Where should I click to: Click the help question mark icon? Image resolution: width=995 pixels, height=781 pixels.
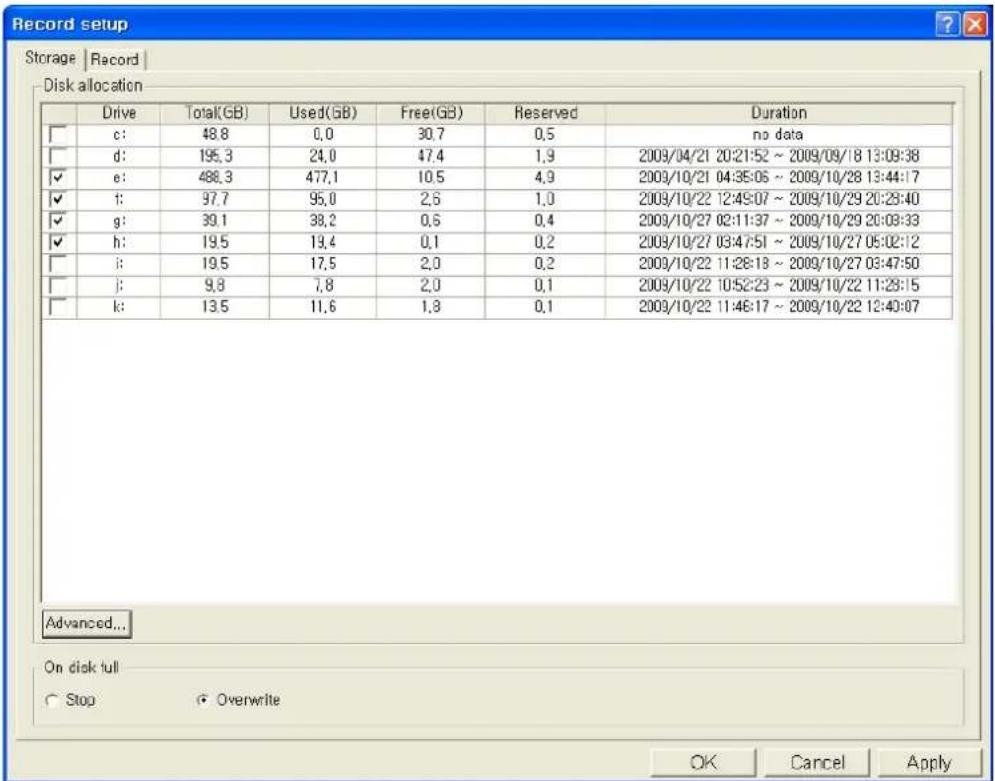point(947,25)
